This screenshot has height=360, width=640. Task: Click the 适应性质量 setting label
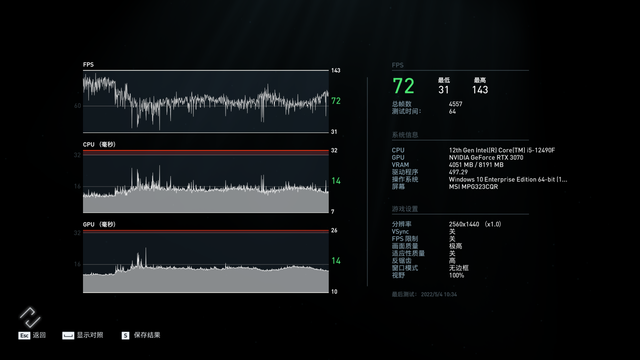point(408,253)
